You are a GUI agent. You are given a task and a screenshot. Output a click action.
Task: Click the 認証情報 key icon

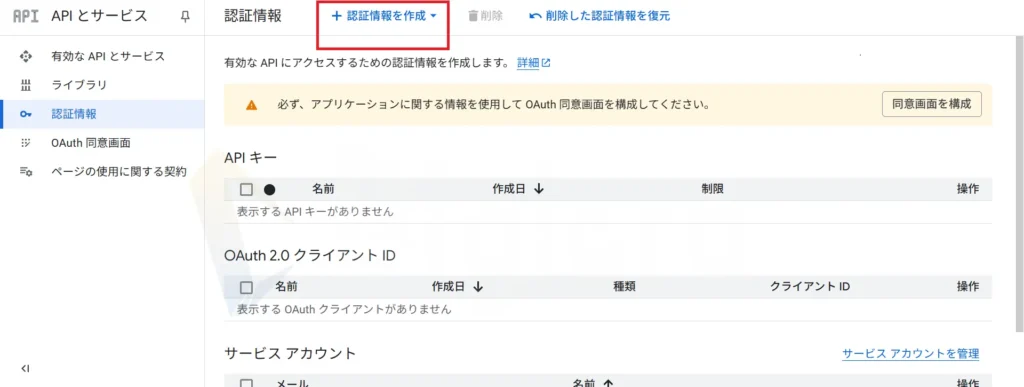pyautogui.click(x=26, y=114)
